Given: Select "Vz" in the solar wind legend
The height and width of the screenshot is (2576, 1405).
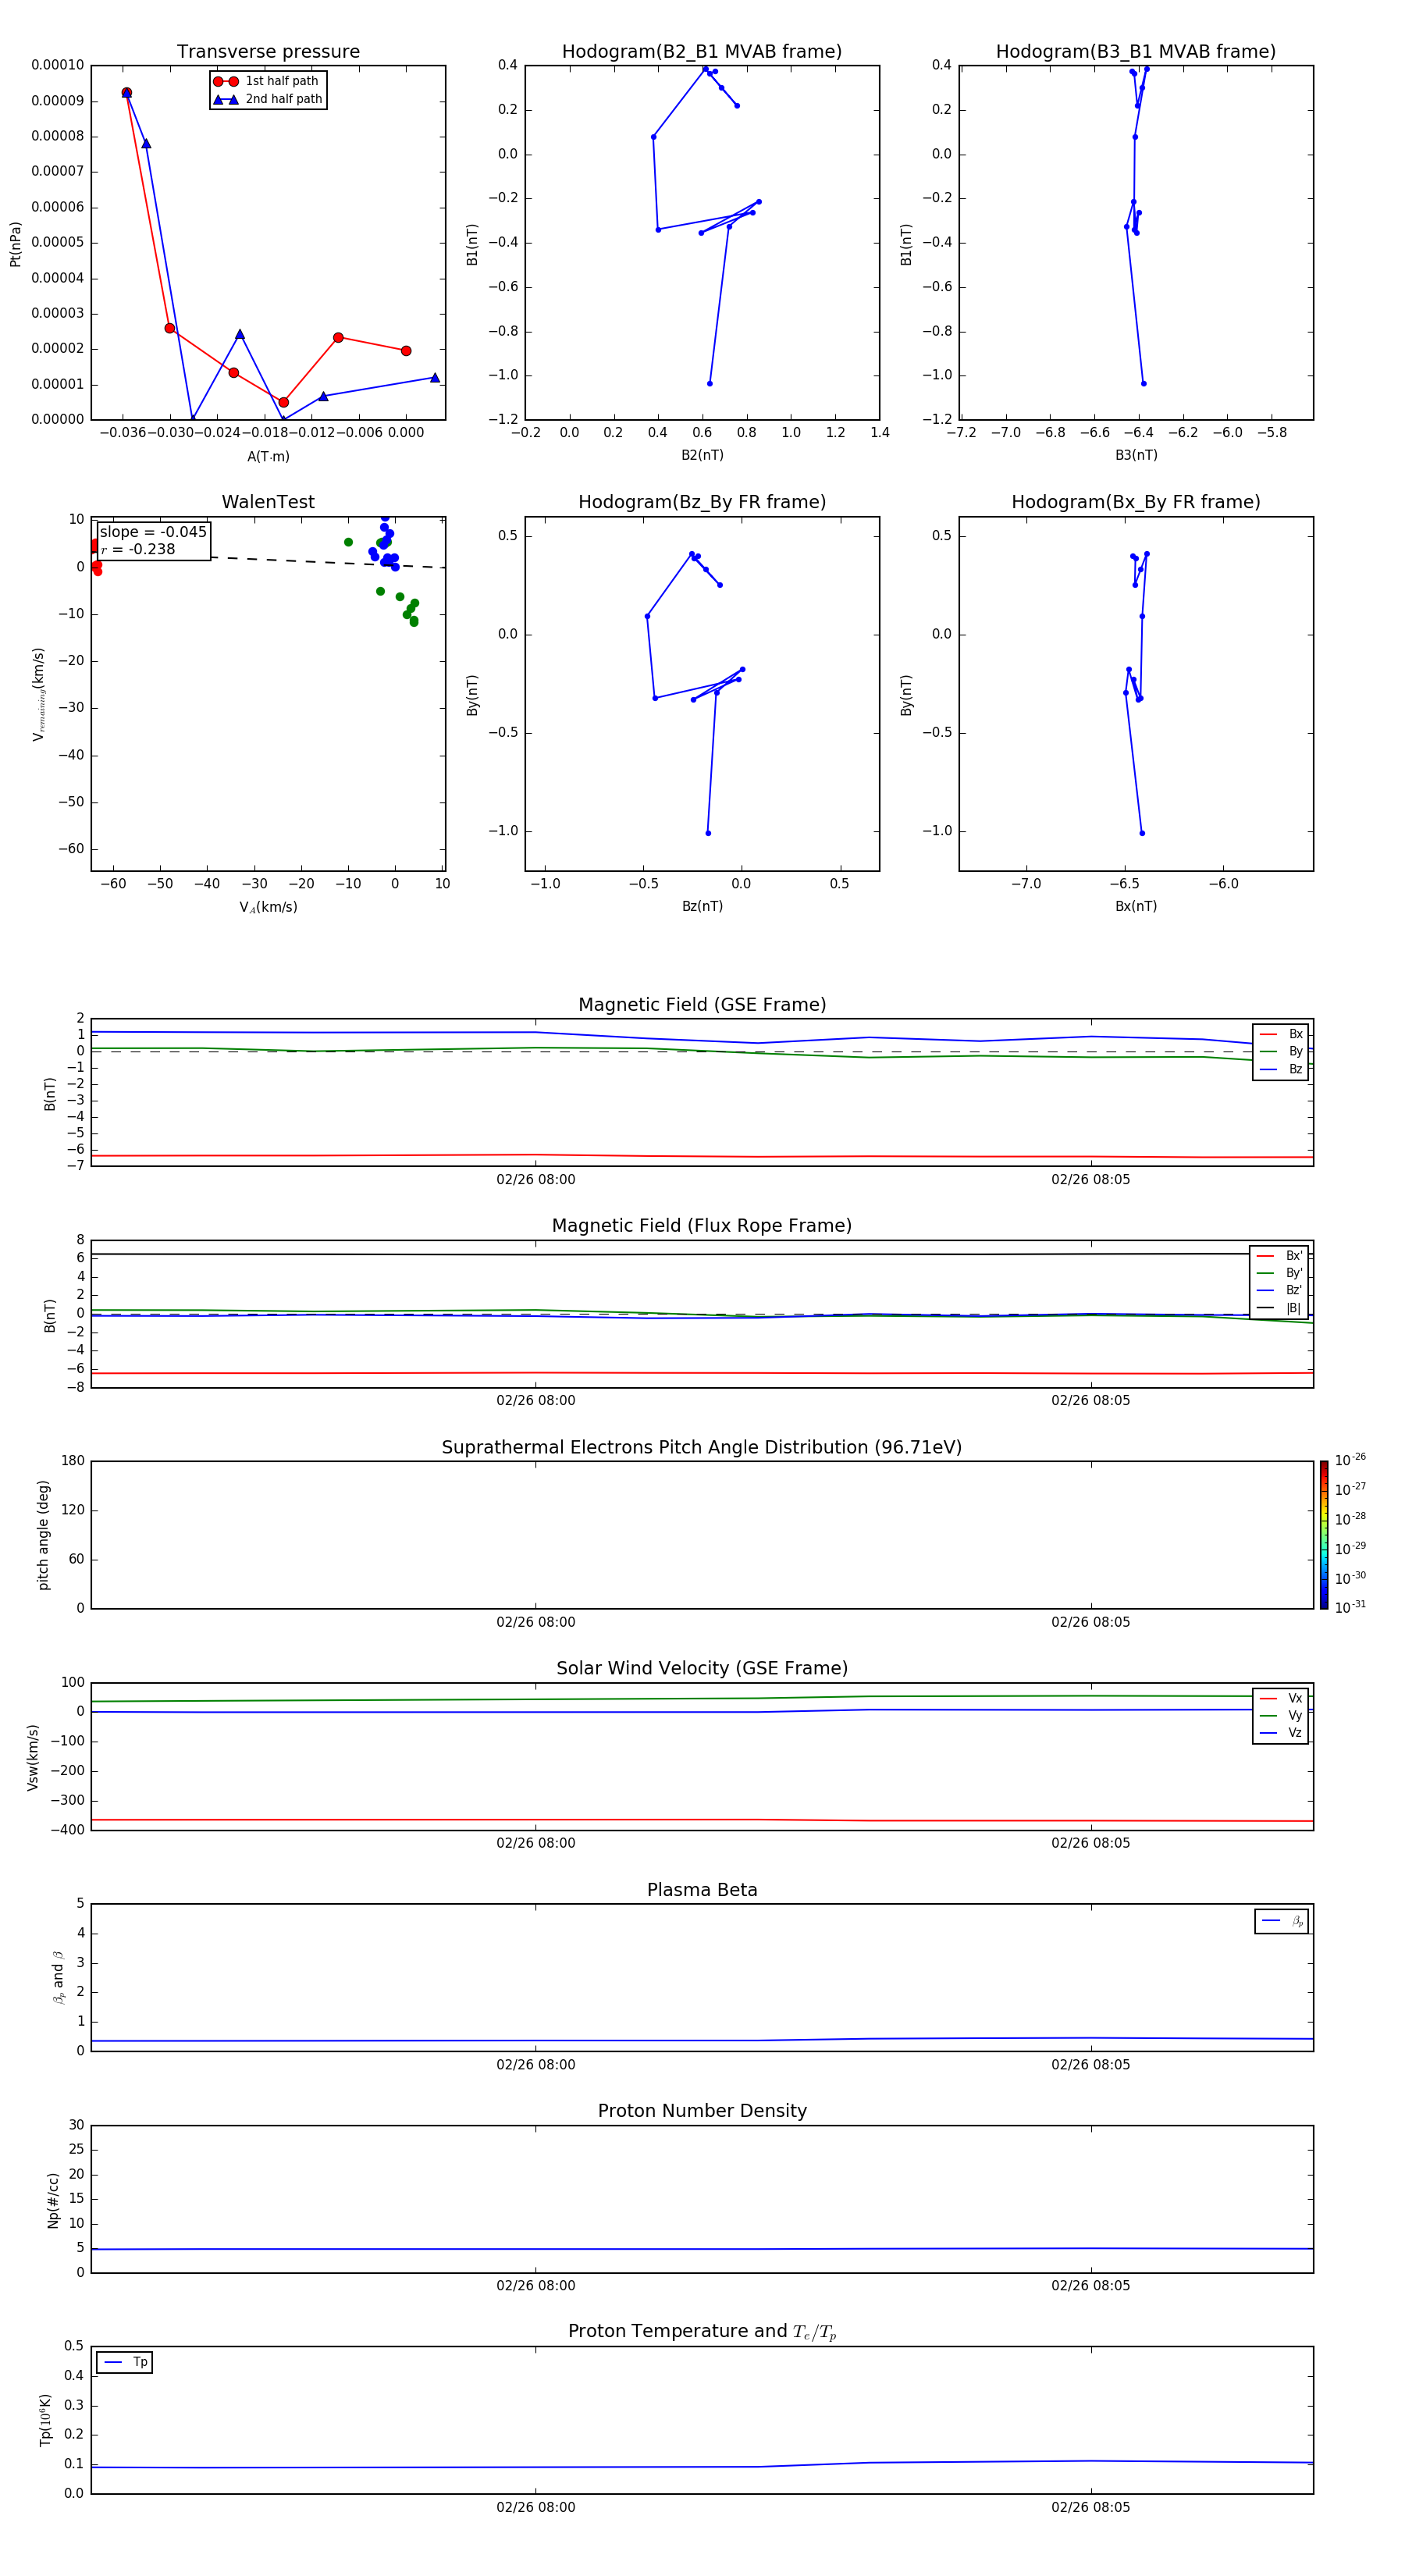Looking at the screenshot, I should (1282, 1732).
